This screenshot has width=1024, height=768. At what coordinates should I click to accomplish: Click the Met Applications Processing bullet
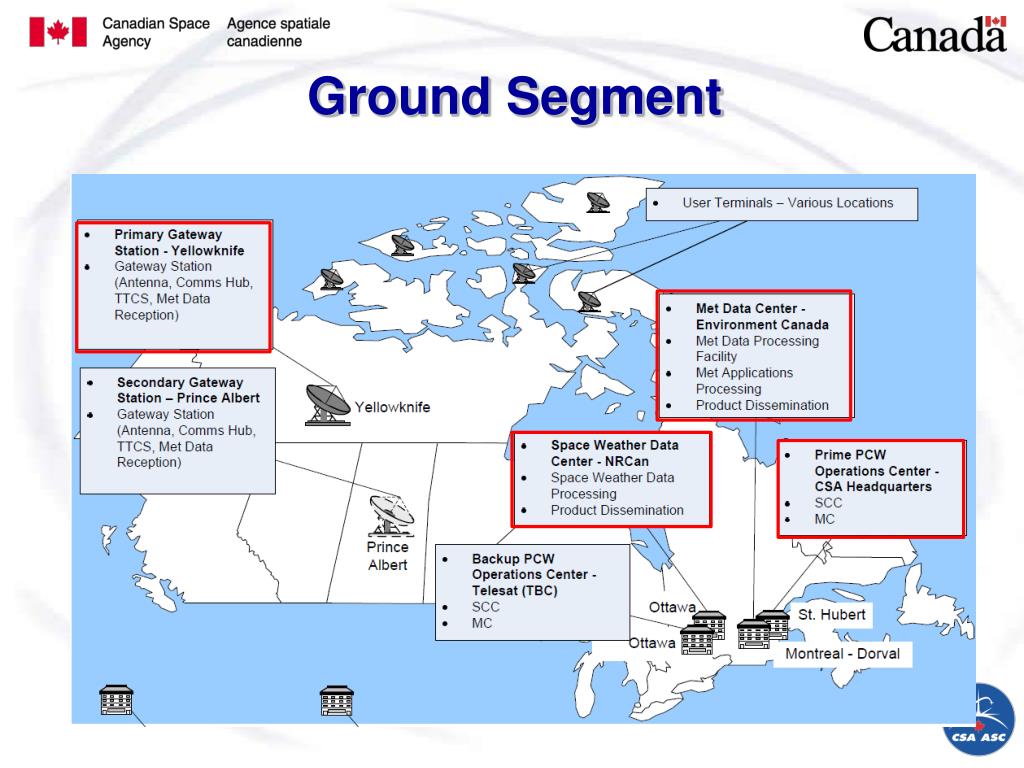click(744, 381)
